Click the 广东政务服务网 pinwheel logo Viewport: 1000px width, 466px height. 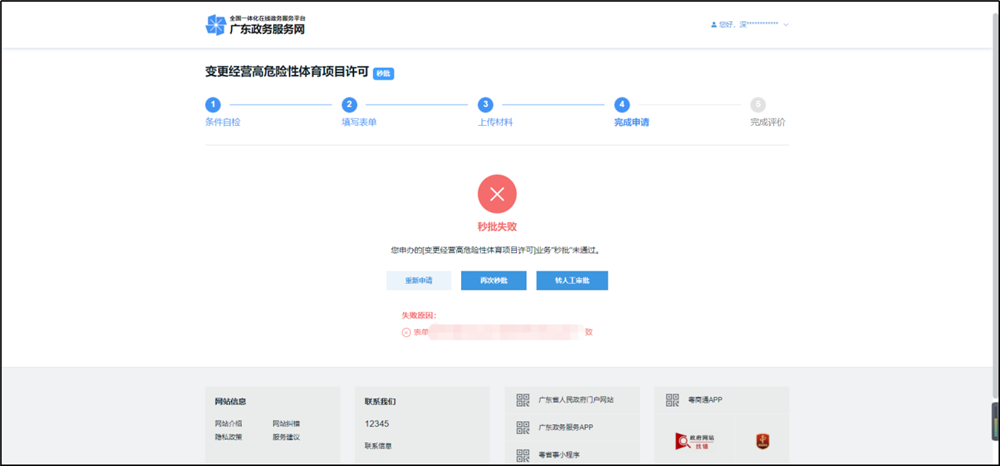[x=215, y=25]
